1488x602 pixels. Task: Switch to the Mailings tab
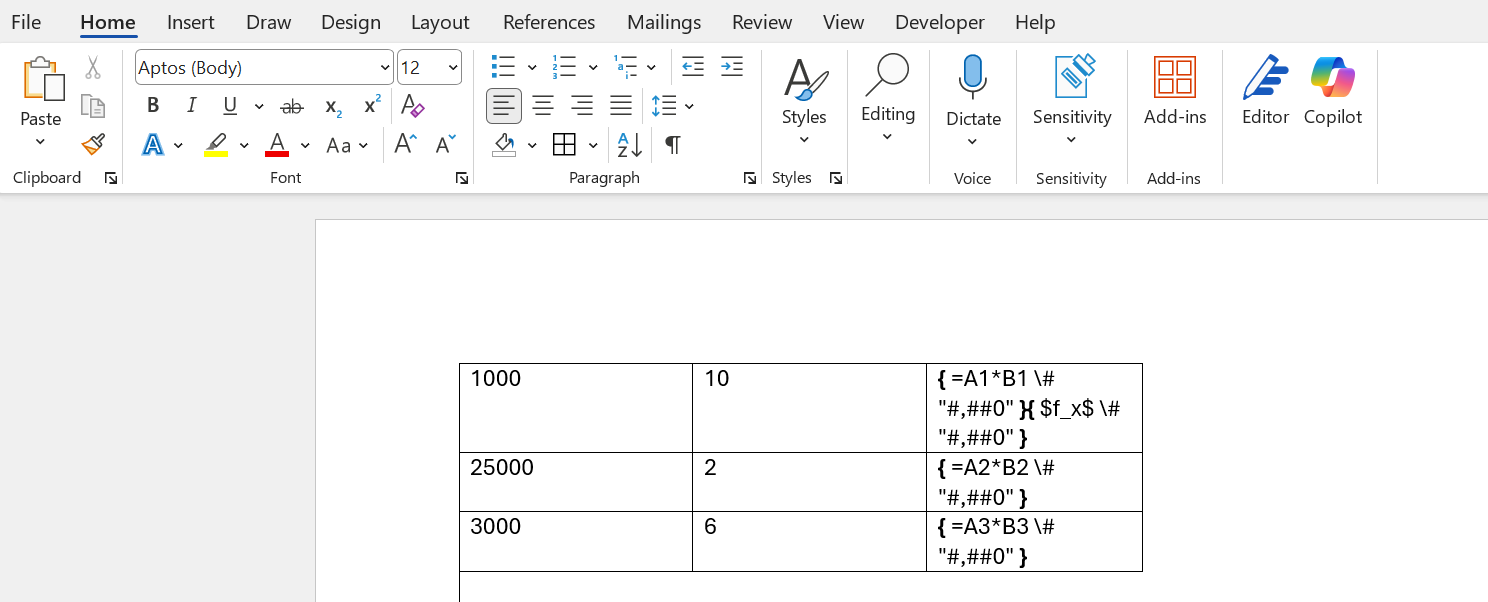coord(665,22)
